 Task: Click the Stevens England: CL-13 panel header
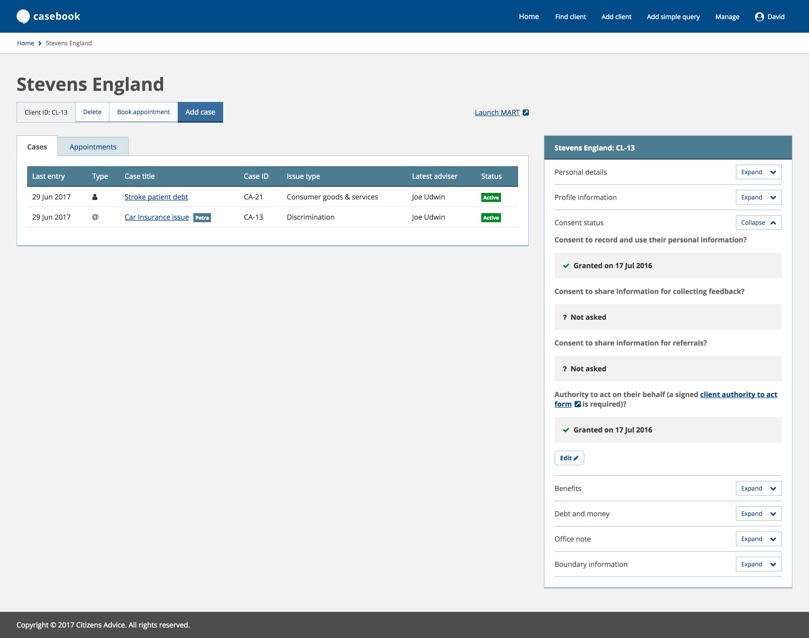(668, 148)
